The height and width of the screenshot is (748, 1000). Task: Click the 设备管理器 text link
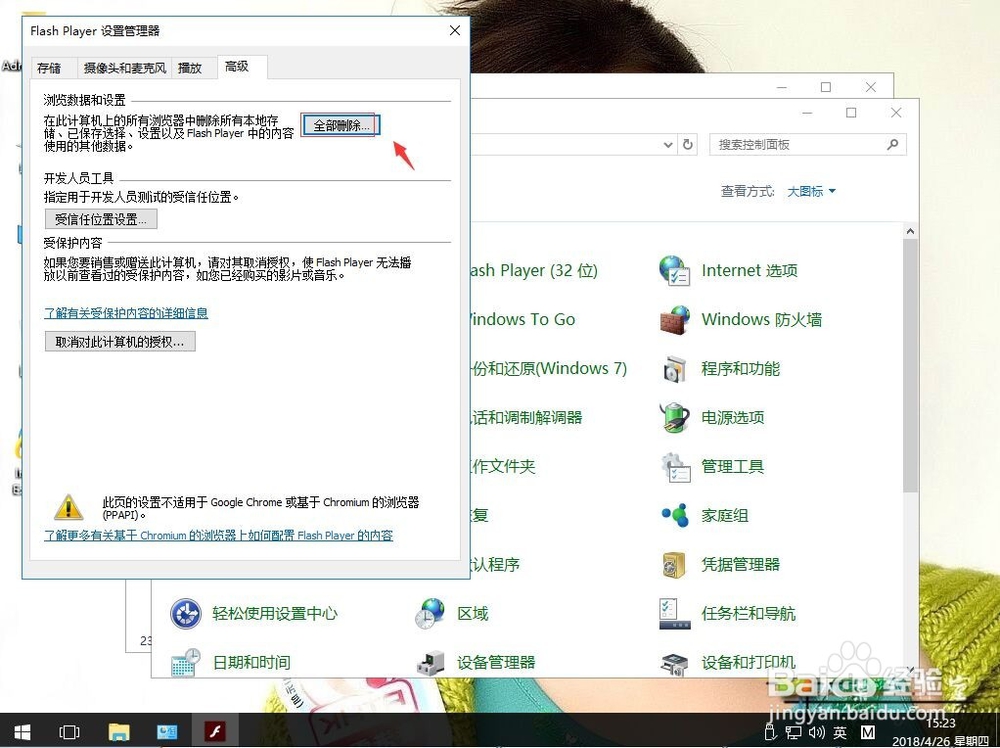tap(496, 663)
